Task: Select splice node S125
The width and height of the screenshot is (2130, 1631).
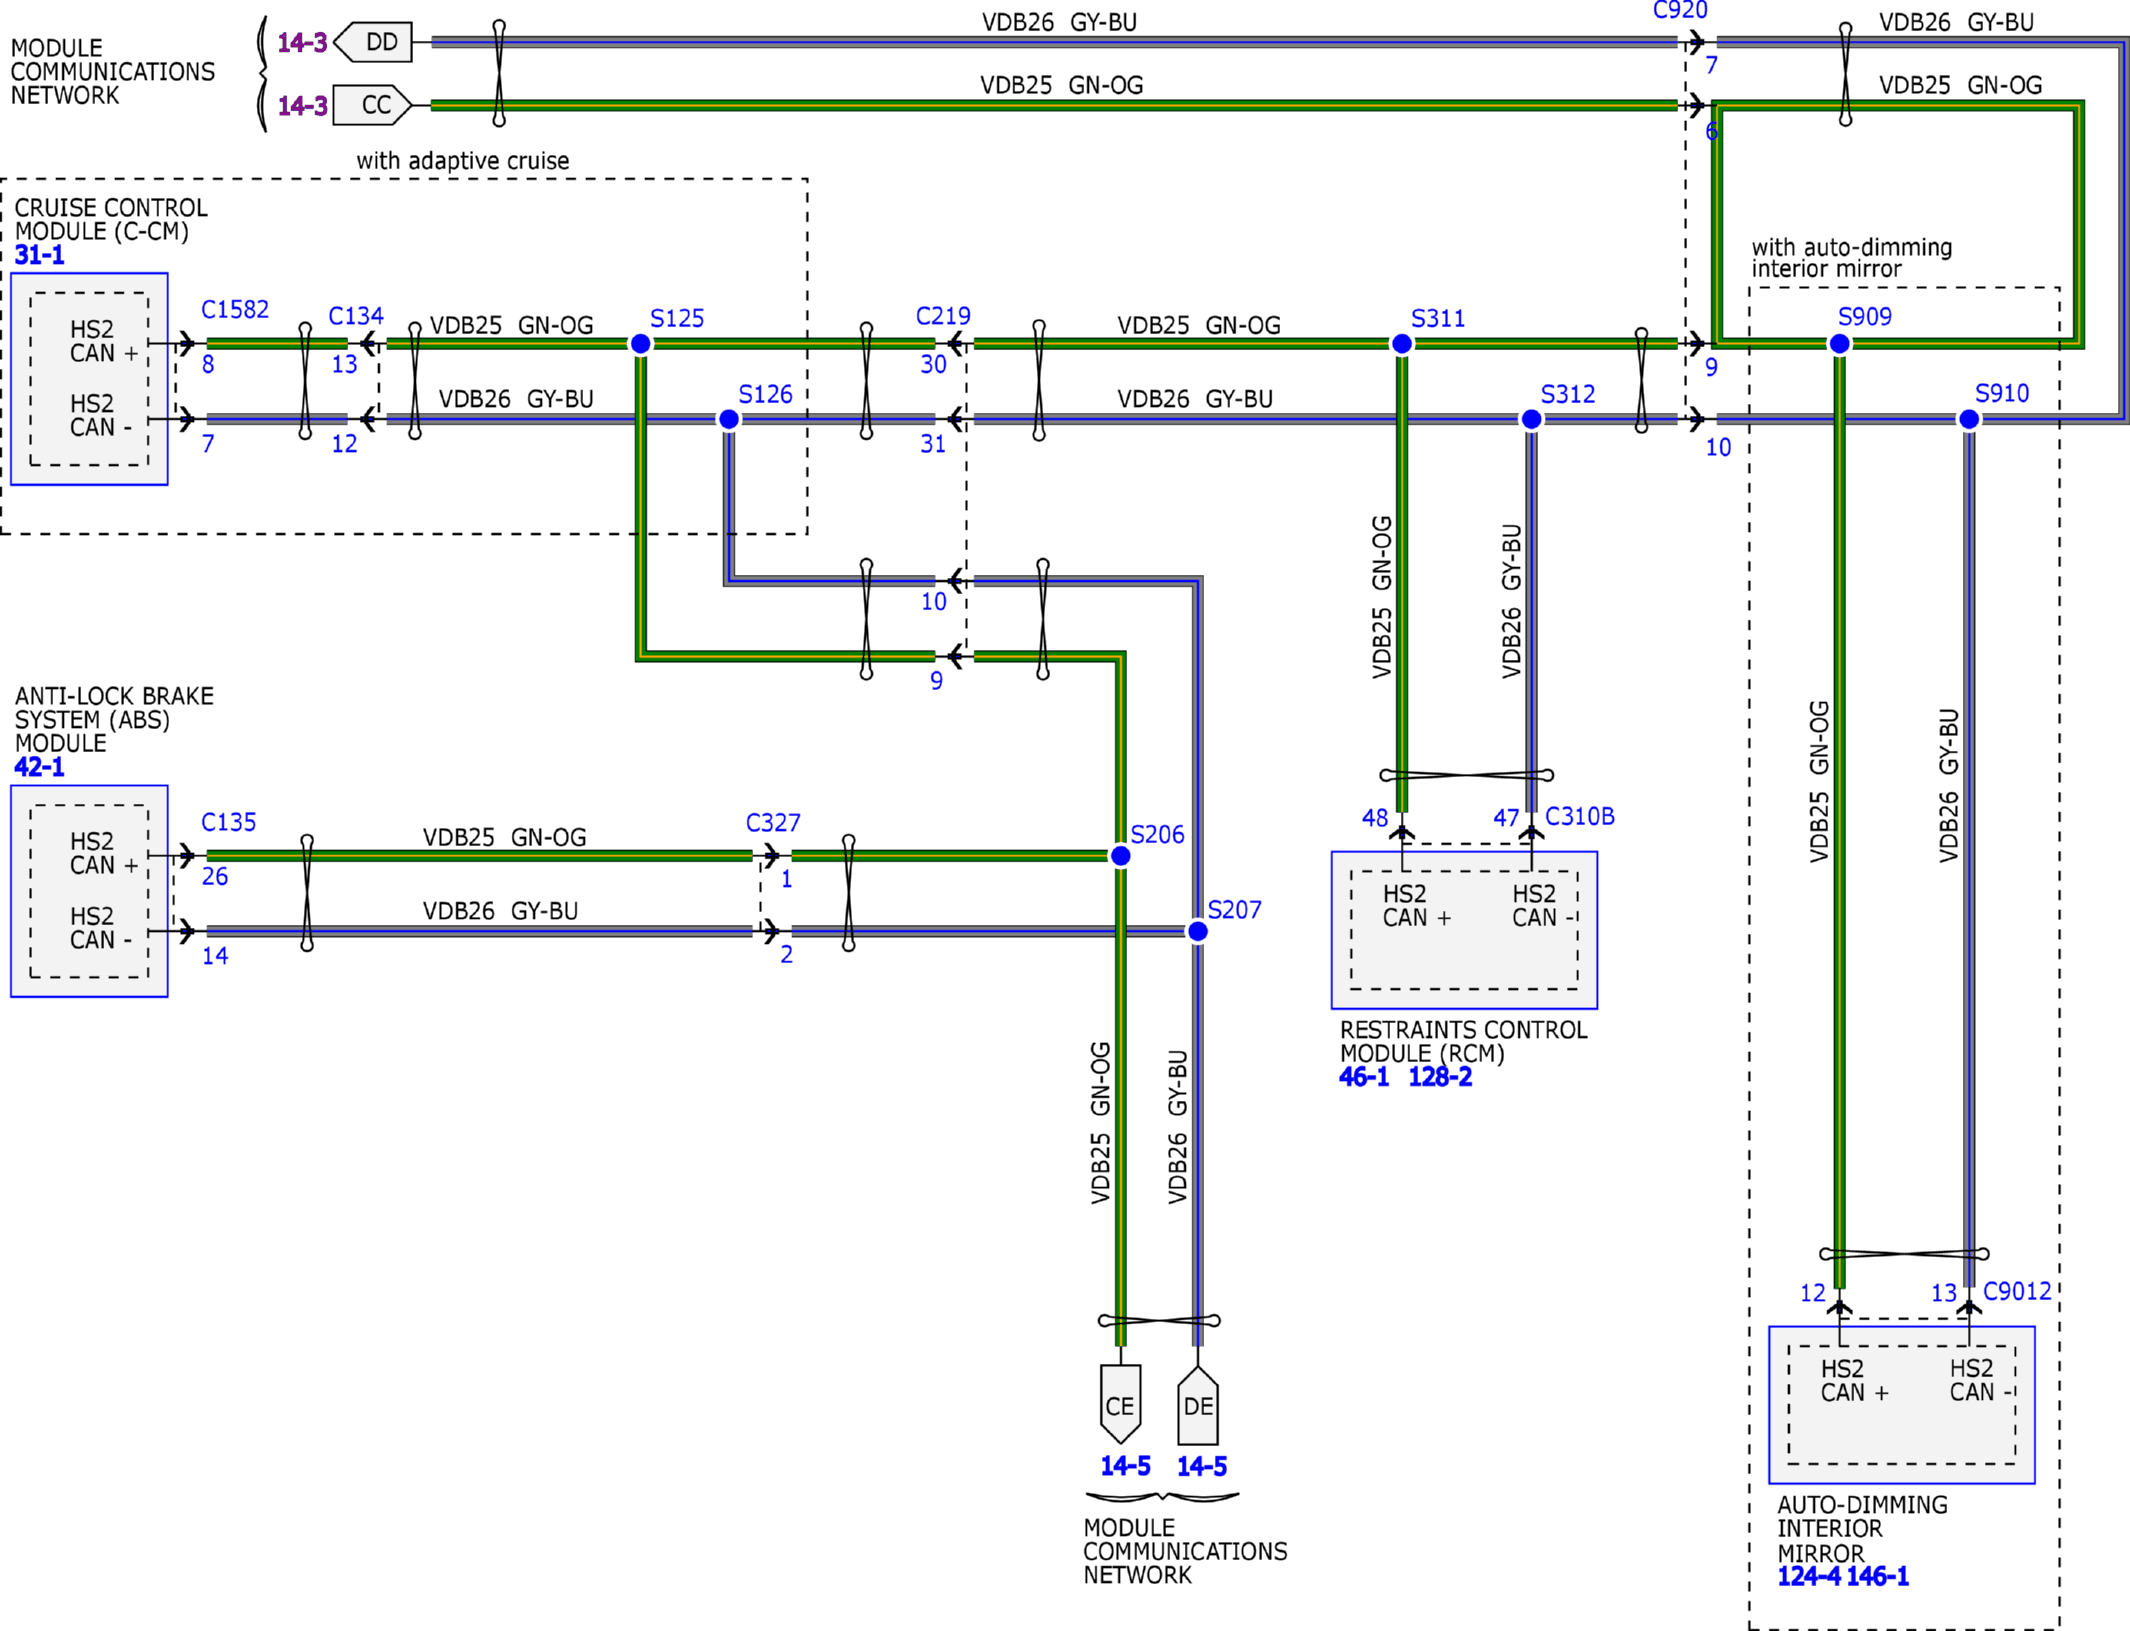Action: 640,344
